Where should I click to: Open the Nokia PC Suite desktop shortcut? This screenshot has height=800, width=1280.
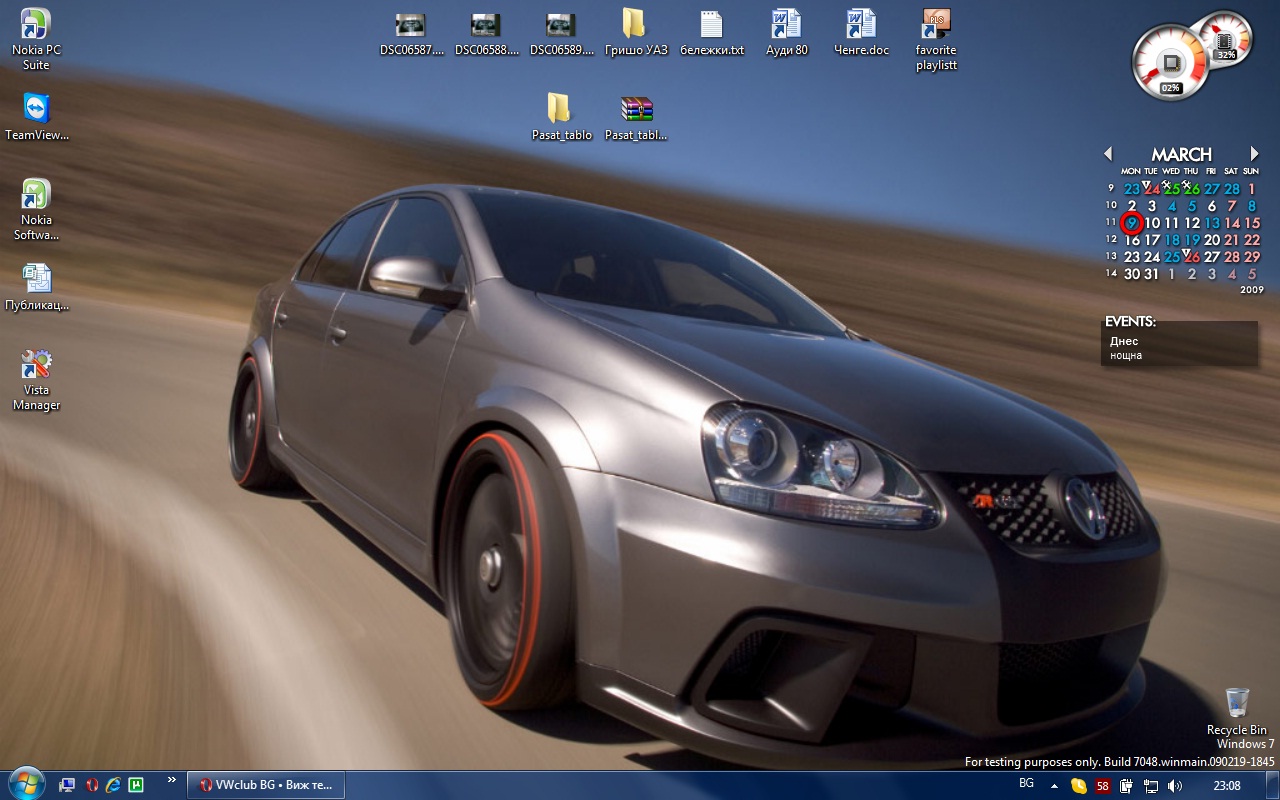(x=36, y=26)
